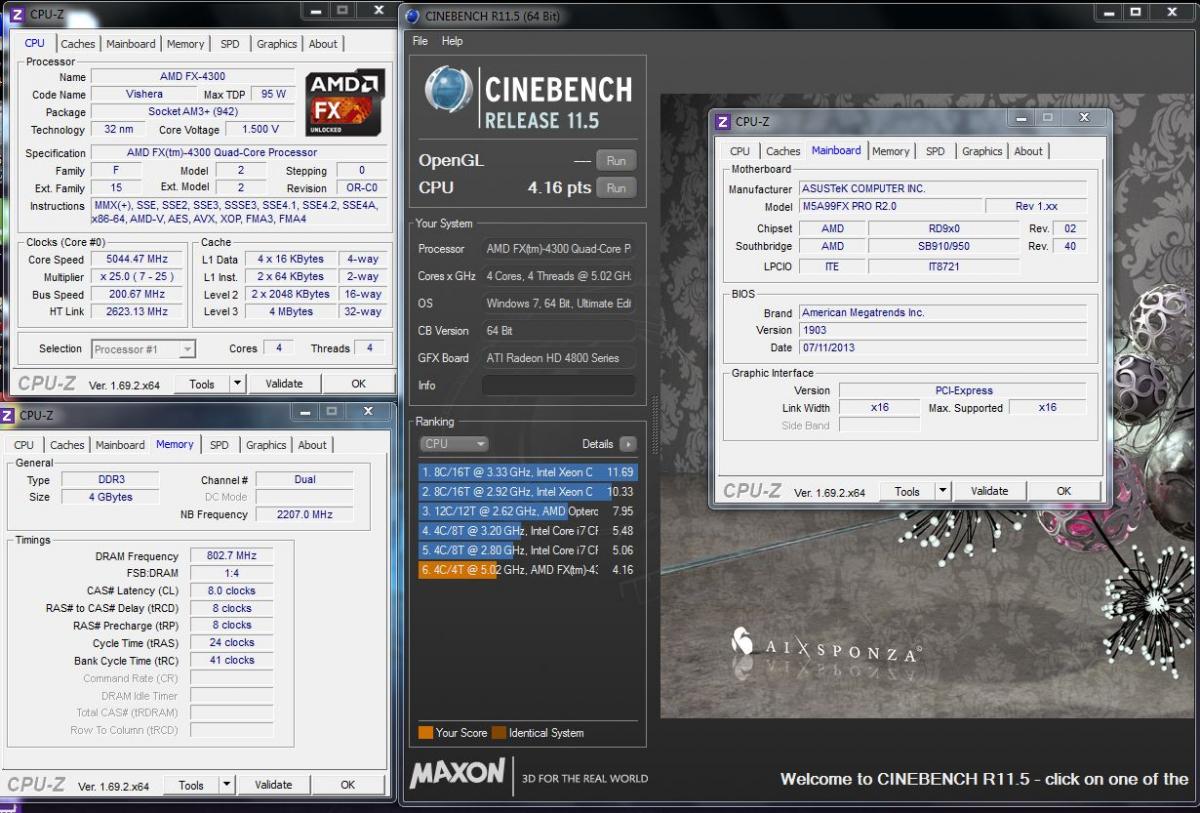Run the OpenGL benchmark
Image resolution: width=1200 pixels, height=813 pixels.
[x=616, y=161]
